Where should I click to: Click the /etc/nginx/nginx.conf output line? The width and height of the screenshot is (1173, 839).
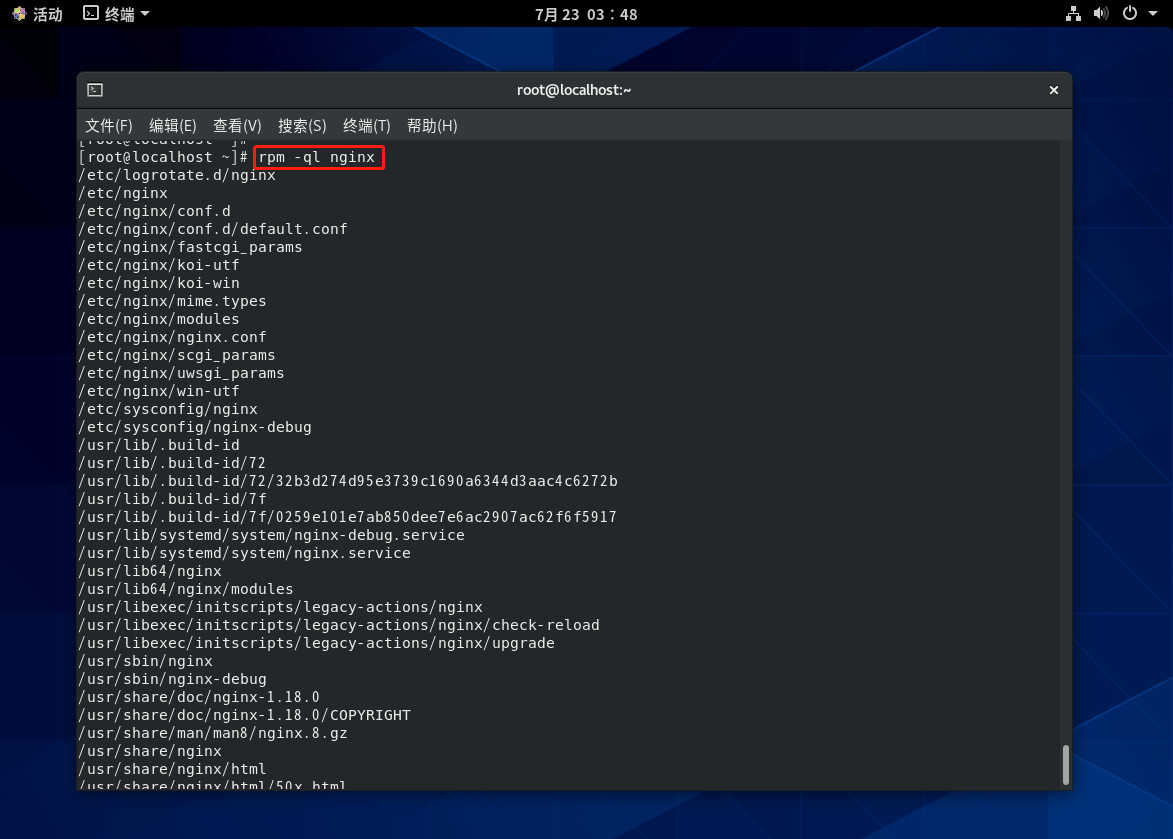click(x=172, y=337)
